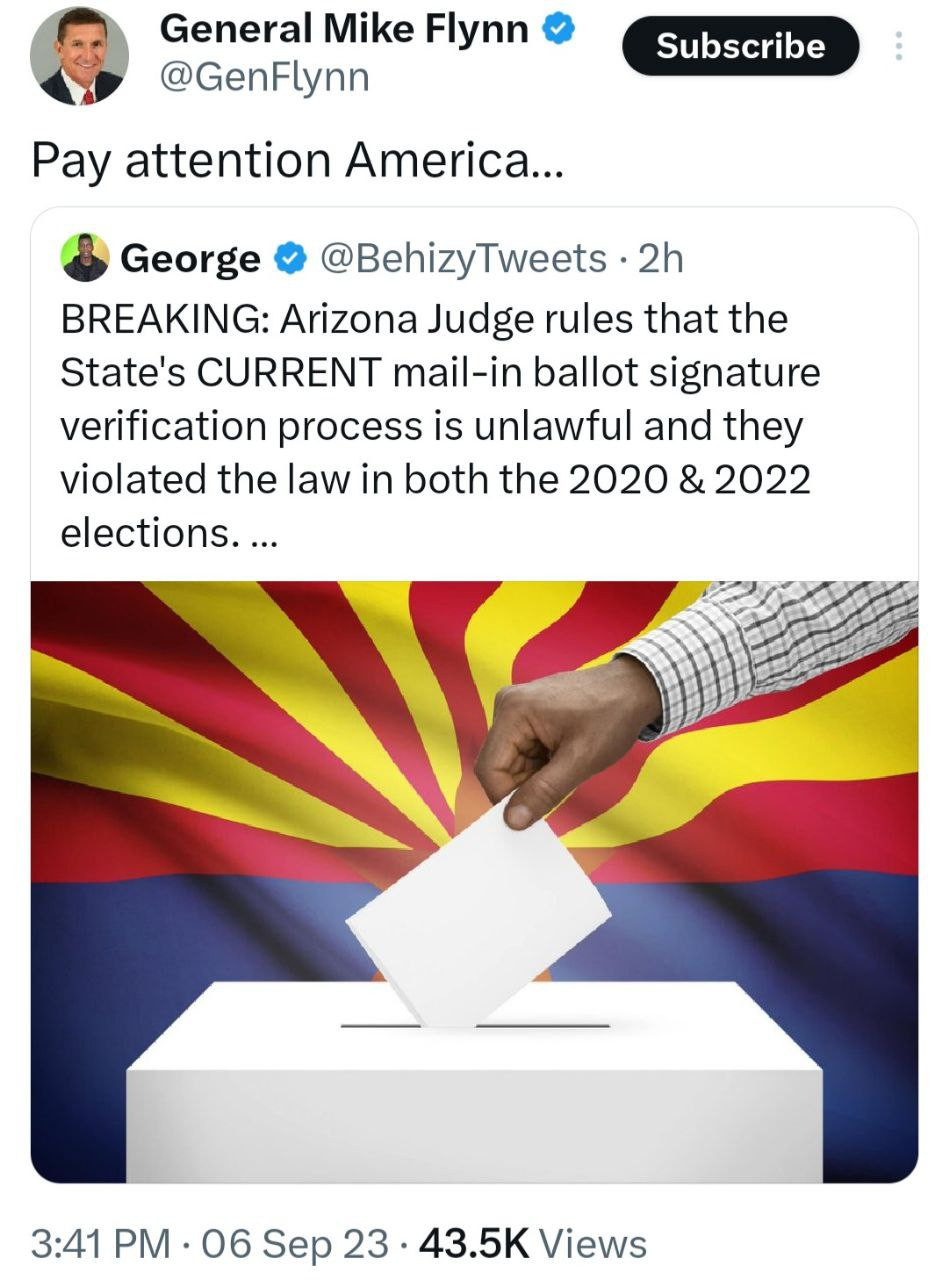Click the verified checkmark next to George
The width and height of the screenshot is (948, 1280).
click(290, 259)
